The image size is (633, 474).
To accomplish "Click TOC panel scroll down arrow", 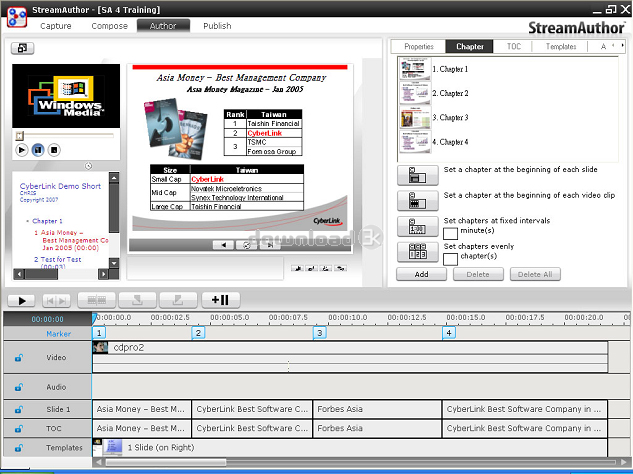I will click(x=114, y=263).
